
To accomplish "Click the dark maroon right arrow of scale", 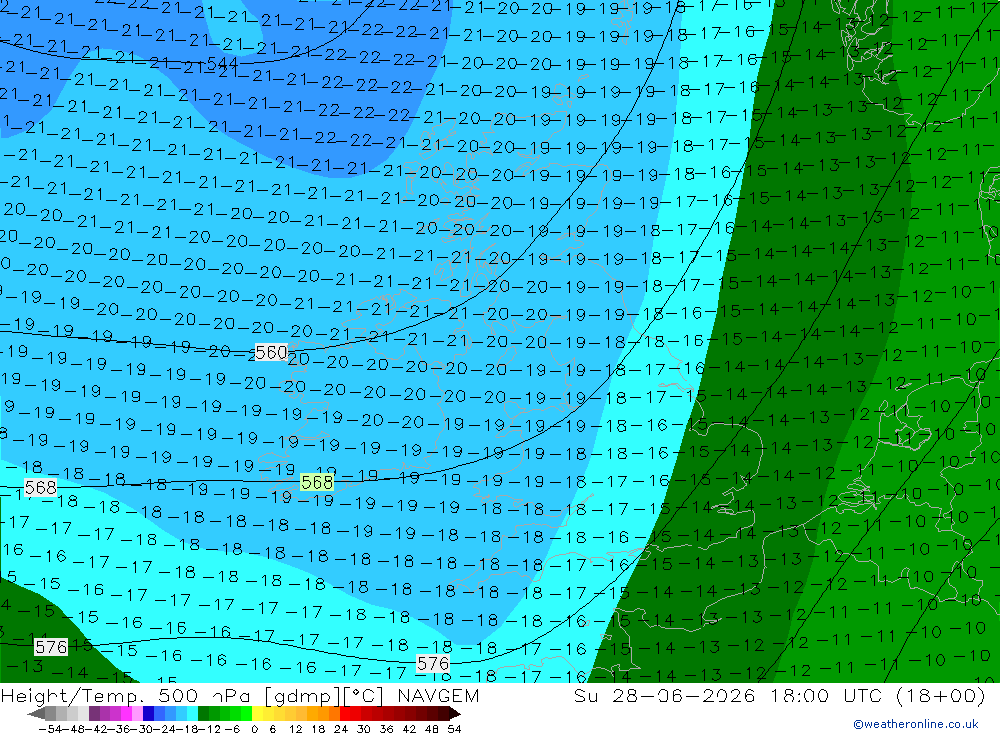I will pyautogui.click(x=455, y=713).
